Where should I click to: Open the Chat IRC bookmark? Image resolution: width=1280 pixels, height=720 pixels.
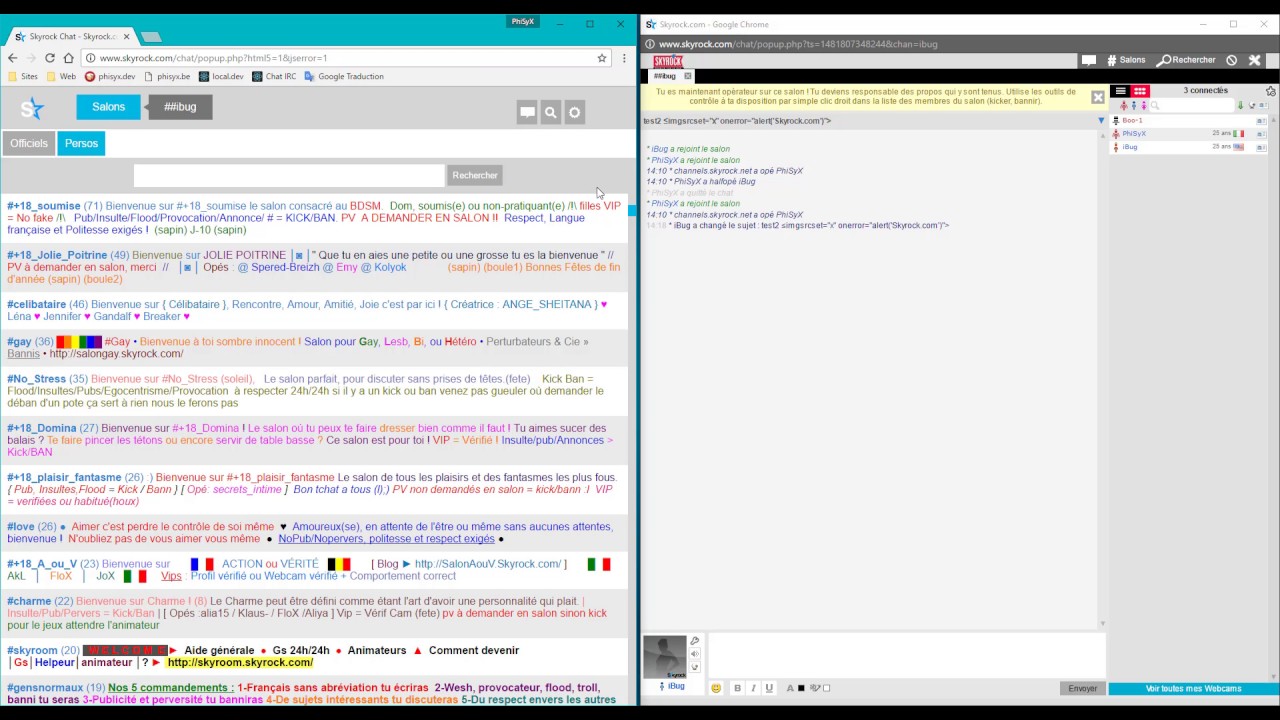273,76
